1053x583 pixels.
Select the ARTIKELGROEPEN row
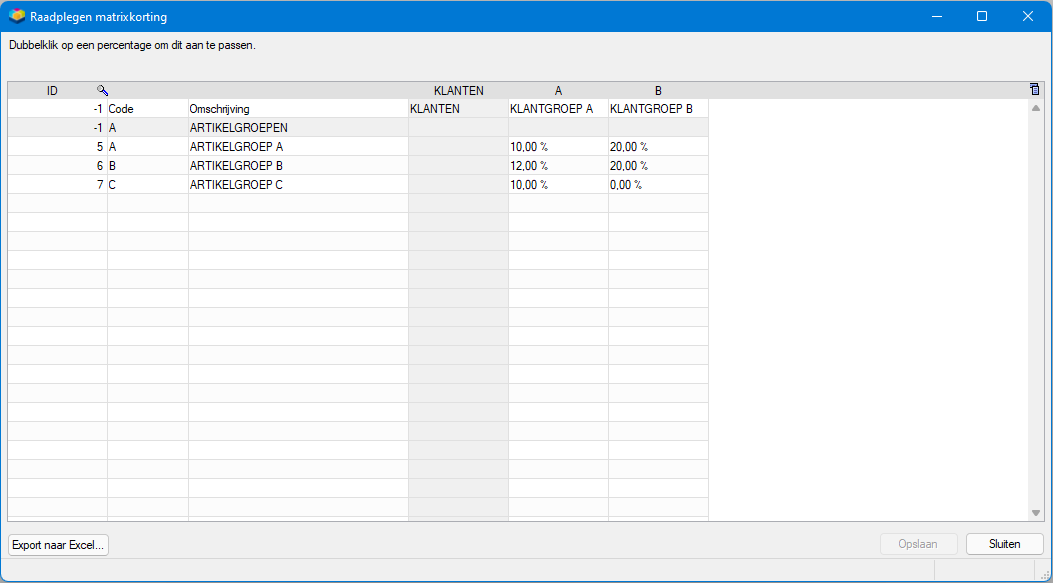[358, 128]
